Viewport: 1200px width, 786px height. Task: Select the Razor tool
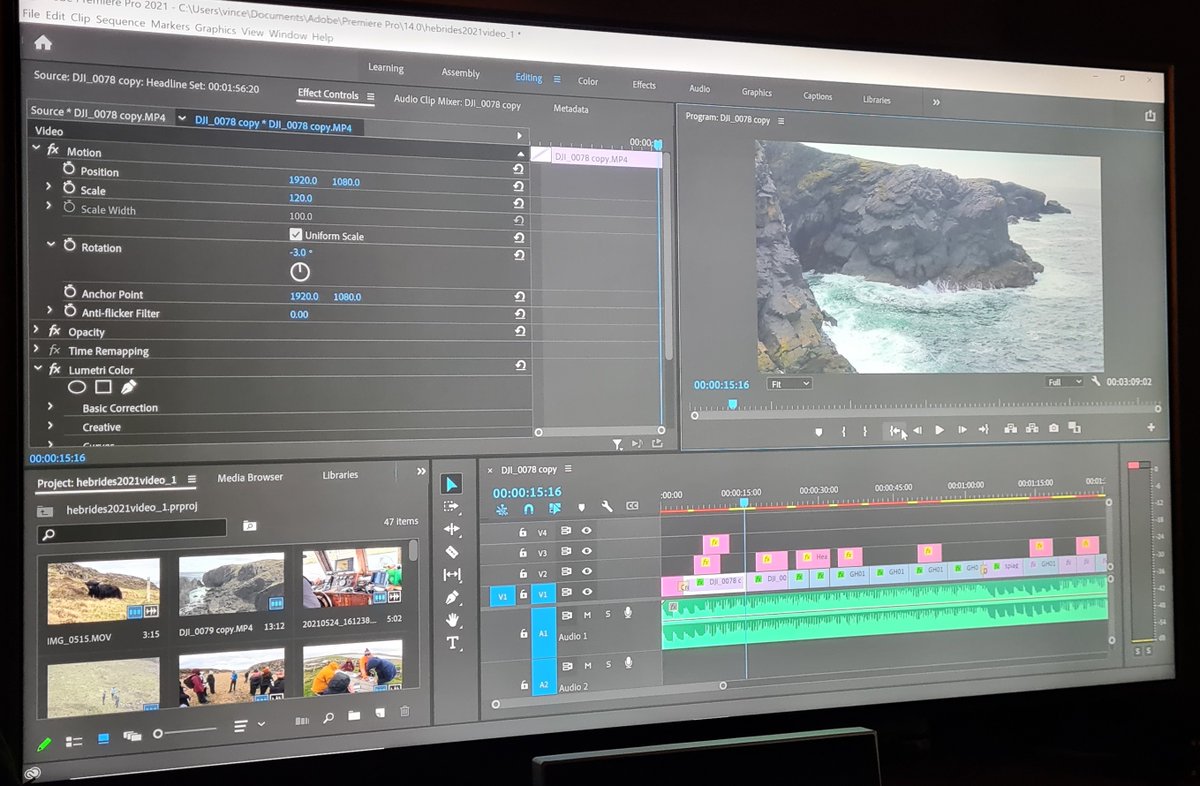tap(451, 552)
